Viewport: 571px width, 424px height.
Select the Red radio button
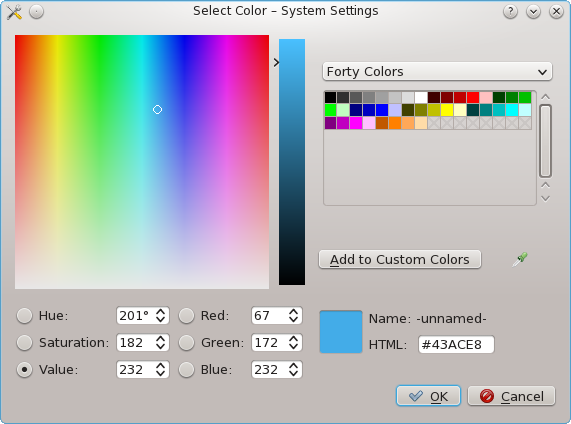[186, 315]
